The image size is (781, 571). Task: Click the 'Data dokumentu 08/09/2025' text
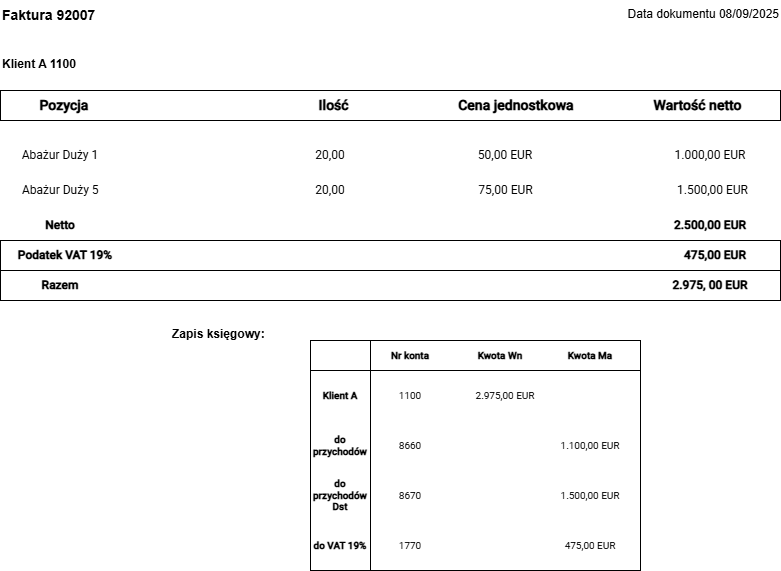(x=703, y=14)
